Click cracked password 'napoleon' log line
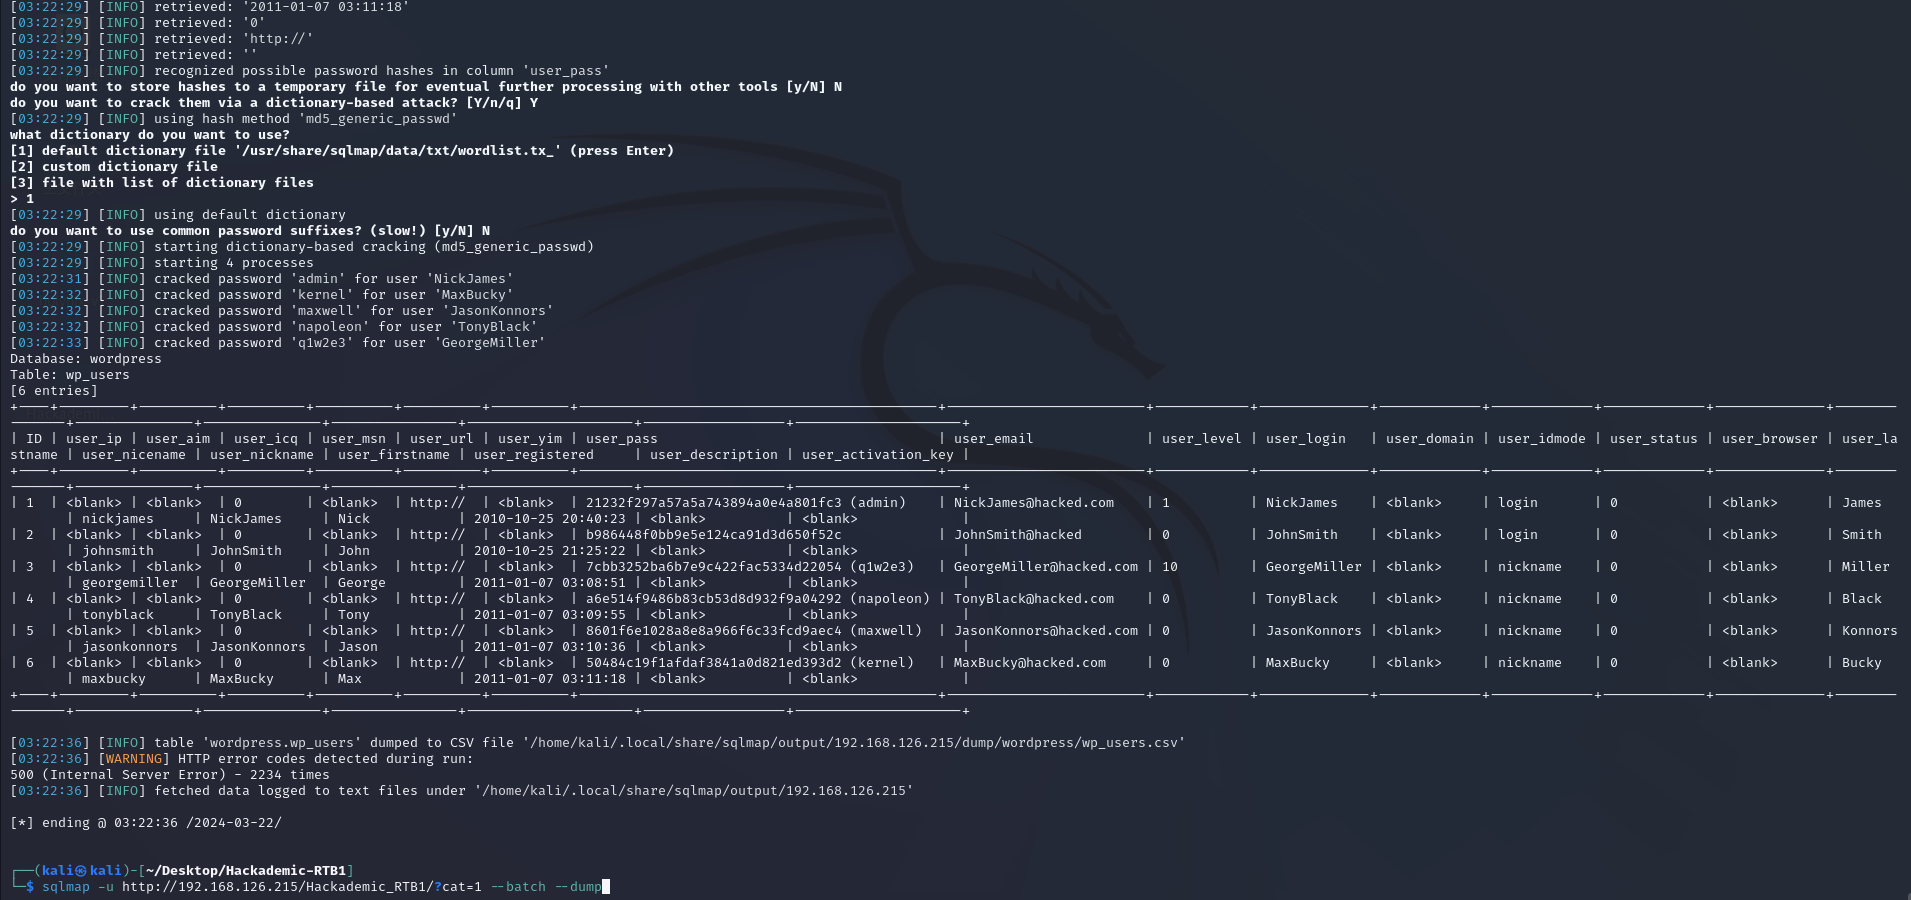This screenshot has width=1911, height=900. tap(273, 327)
